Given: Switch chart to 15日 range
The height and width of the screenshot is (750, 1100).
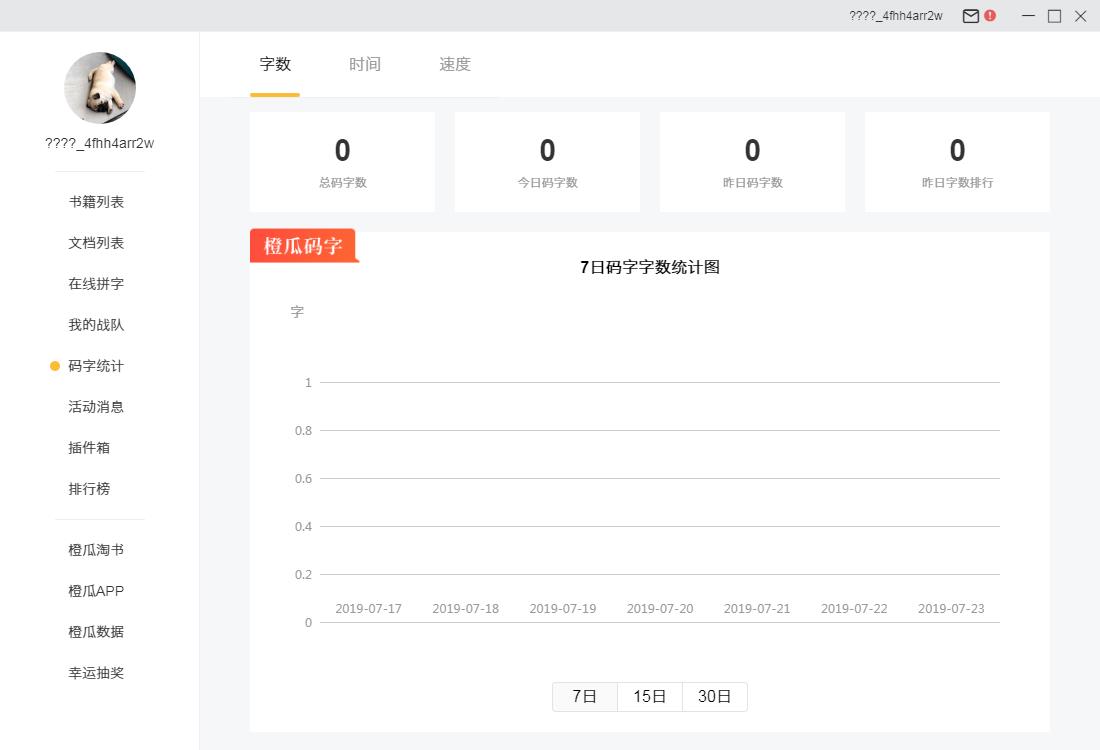Looking at the screenshot, I should point(650,697).
